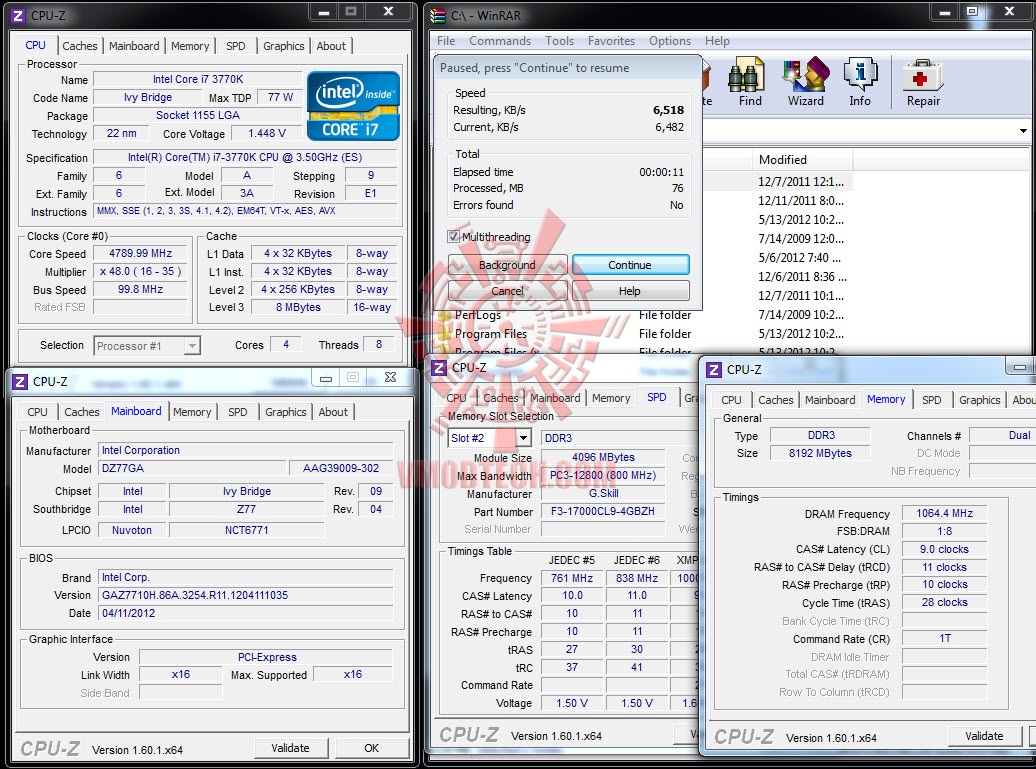Click the Core Speed 4789.99 MHz value
The width and height of the screenshot is (1036, 769).
[x=141, y=253]
